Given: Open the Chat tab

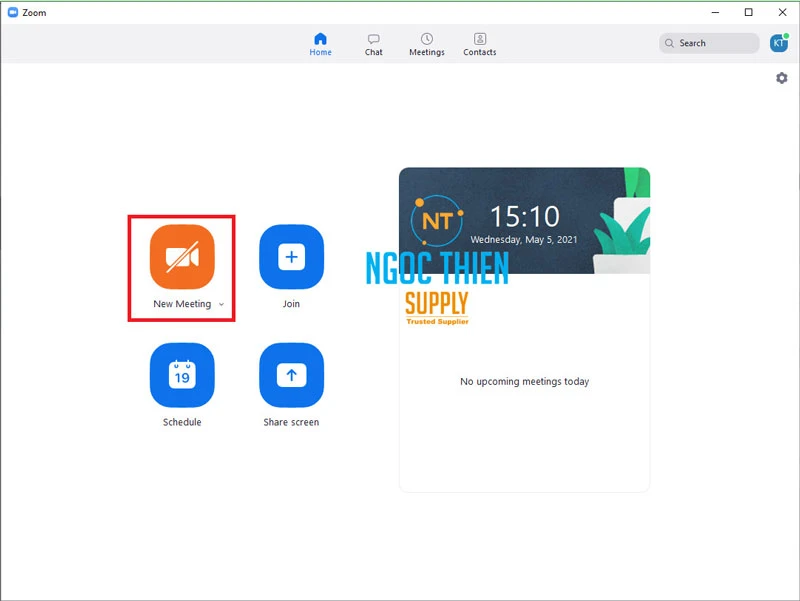Looking at the screenshot, I should [373, 44].
